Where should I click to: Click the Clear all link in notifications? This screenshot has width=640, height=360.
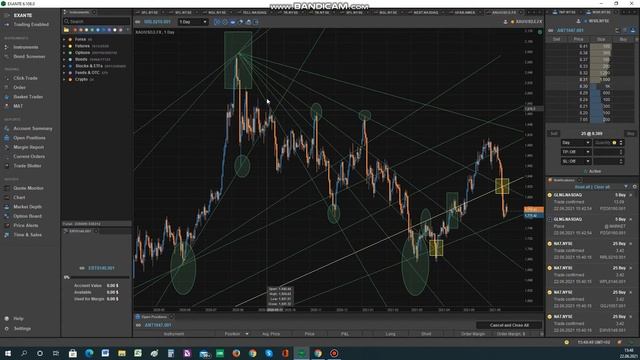click(602, 187)
